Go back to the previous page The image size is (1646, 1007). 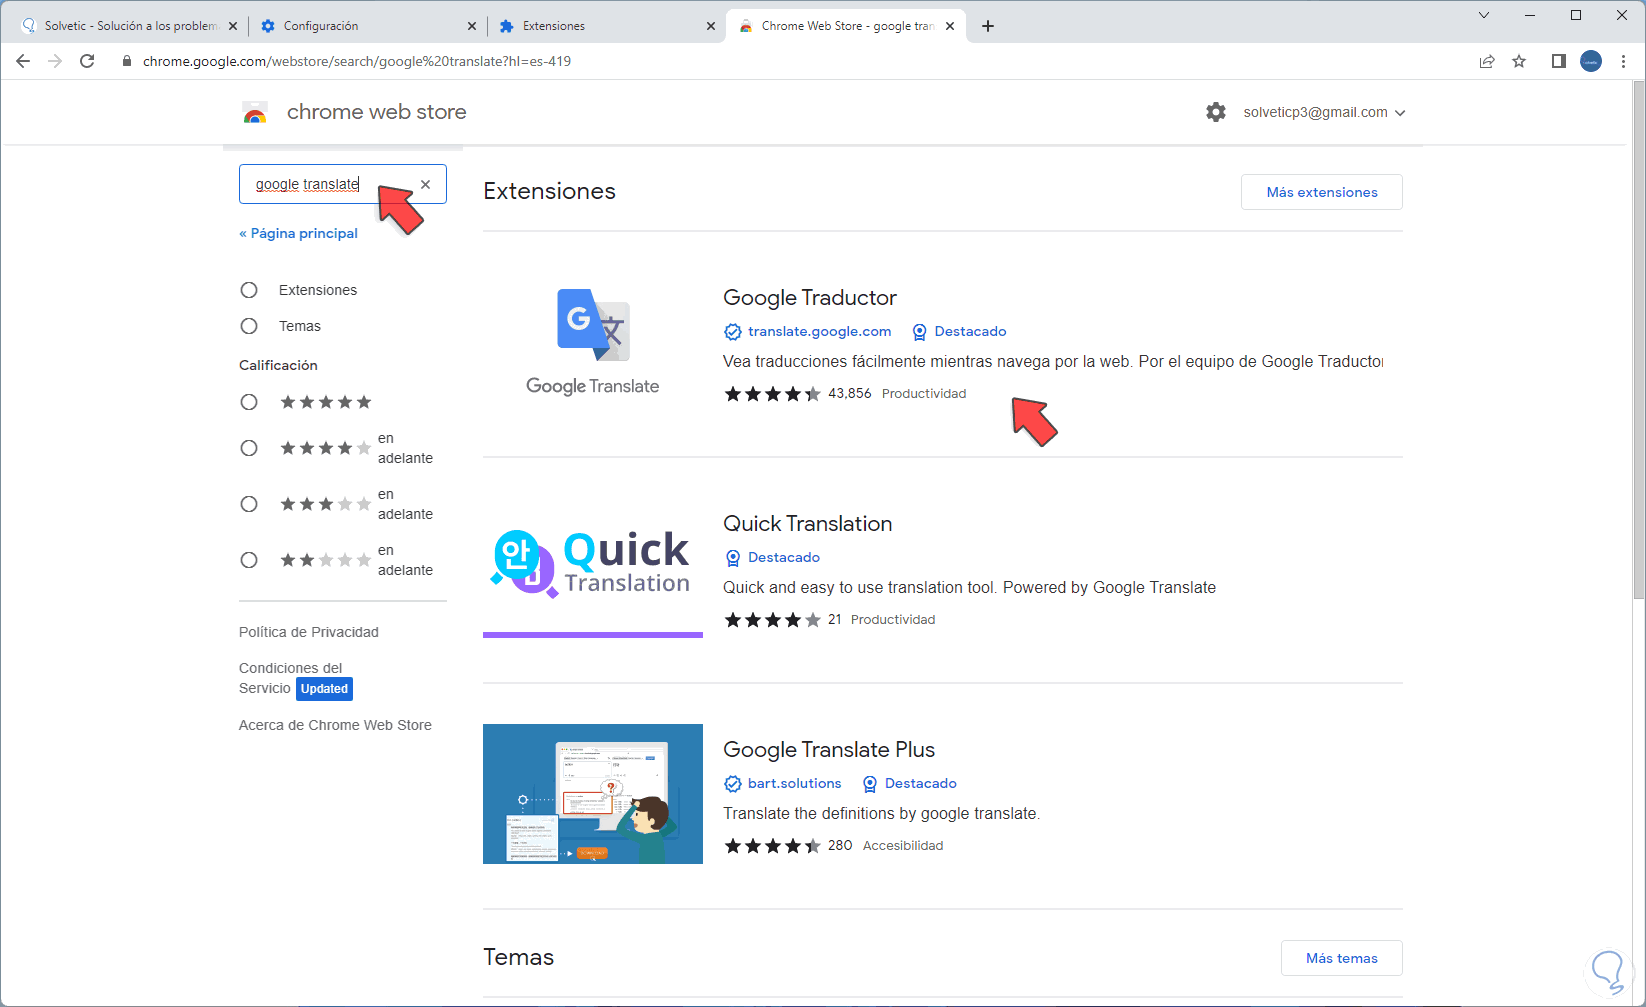click(23, 61)
